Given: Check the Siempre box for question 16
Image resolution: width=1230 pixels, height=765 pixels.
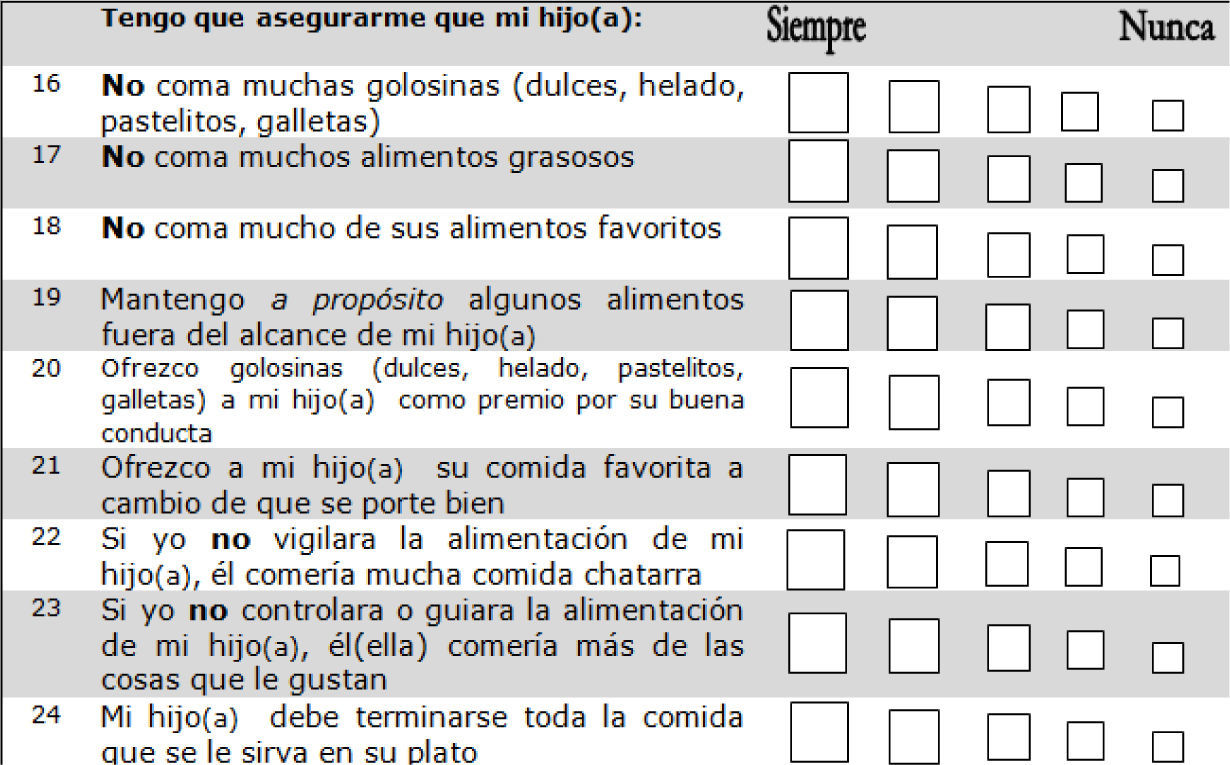Looking at the screenshot, I should (818, 103).
